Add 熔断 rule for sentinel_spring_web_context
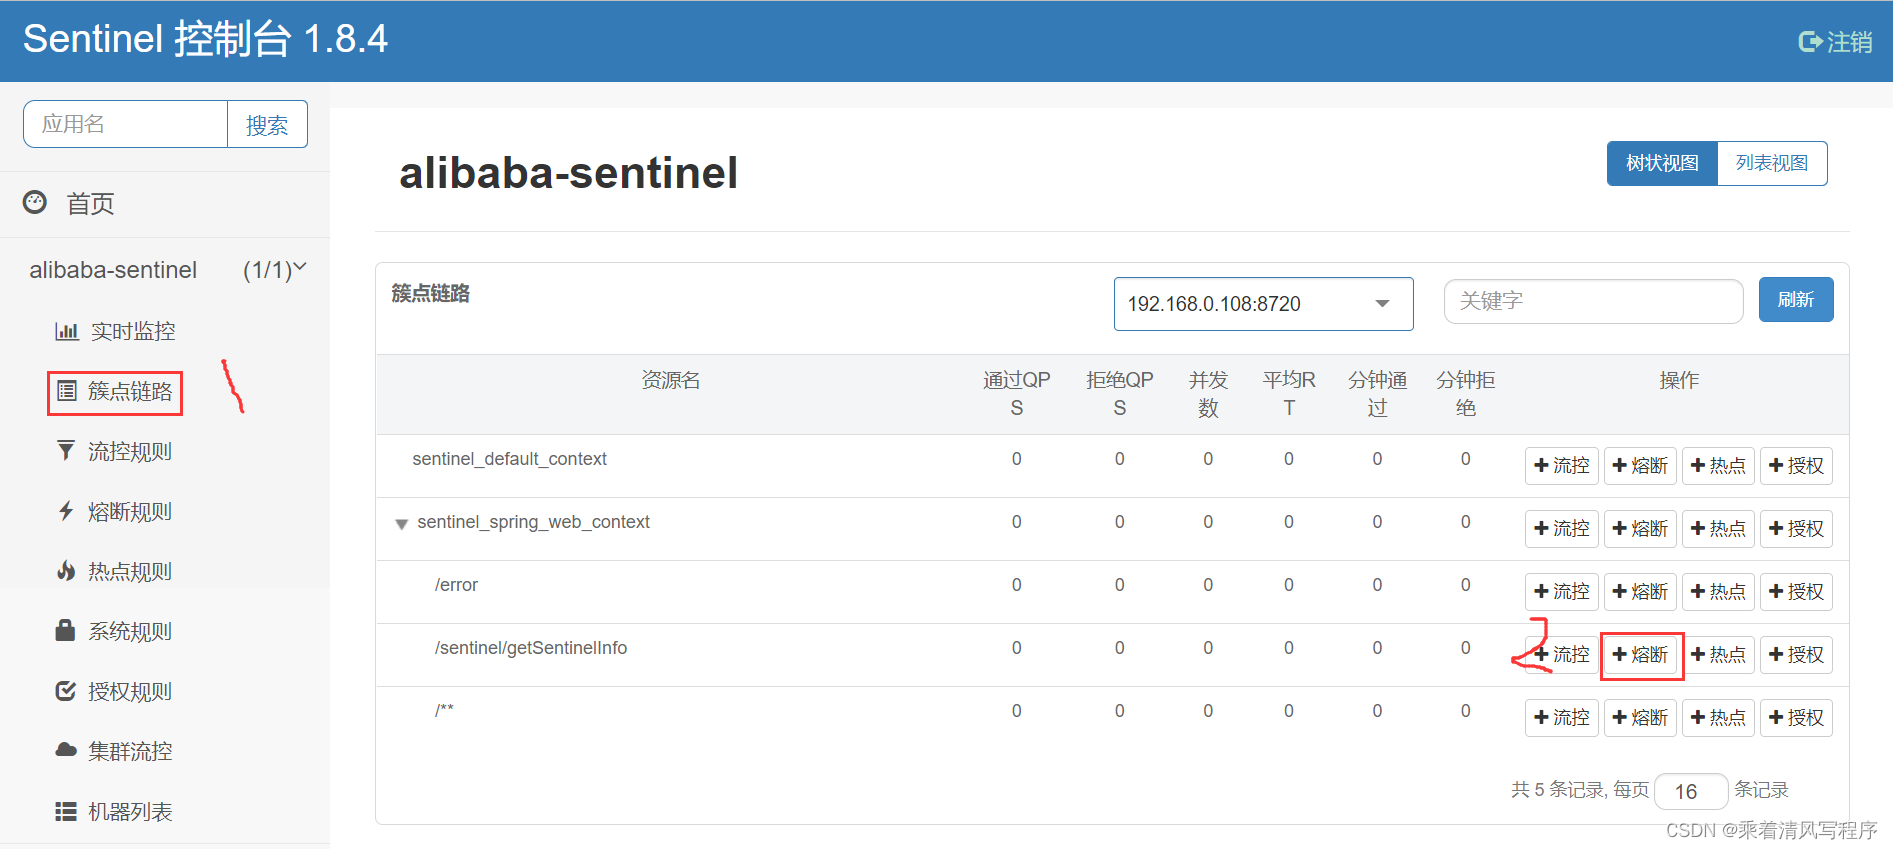Screen dimensions: 1893x849 [1640, 529]
